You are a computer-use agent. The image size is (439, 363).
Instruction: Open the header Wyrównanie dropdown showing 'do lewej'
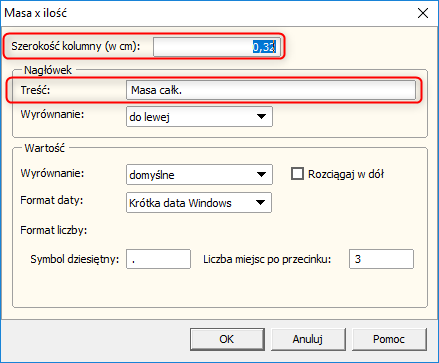point(199,117)
